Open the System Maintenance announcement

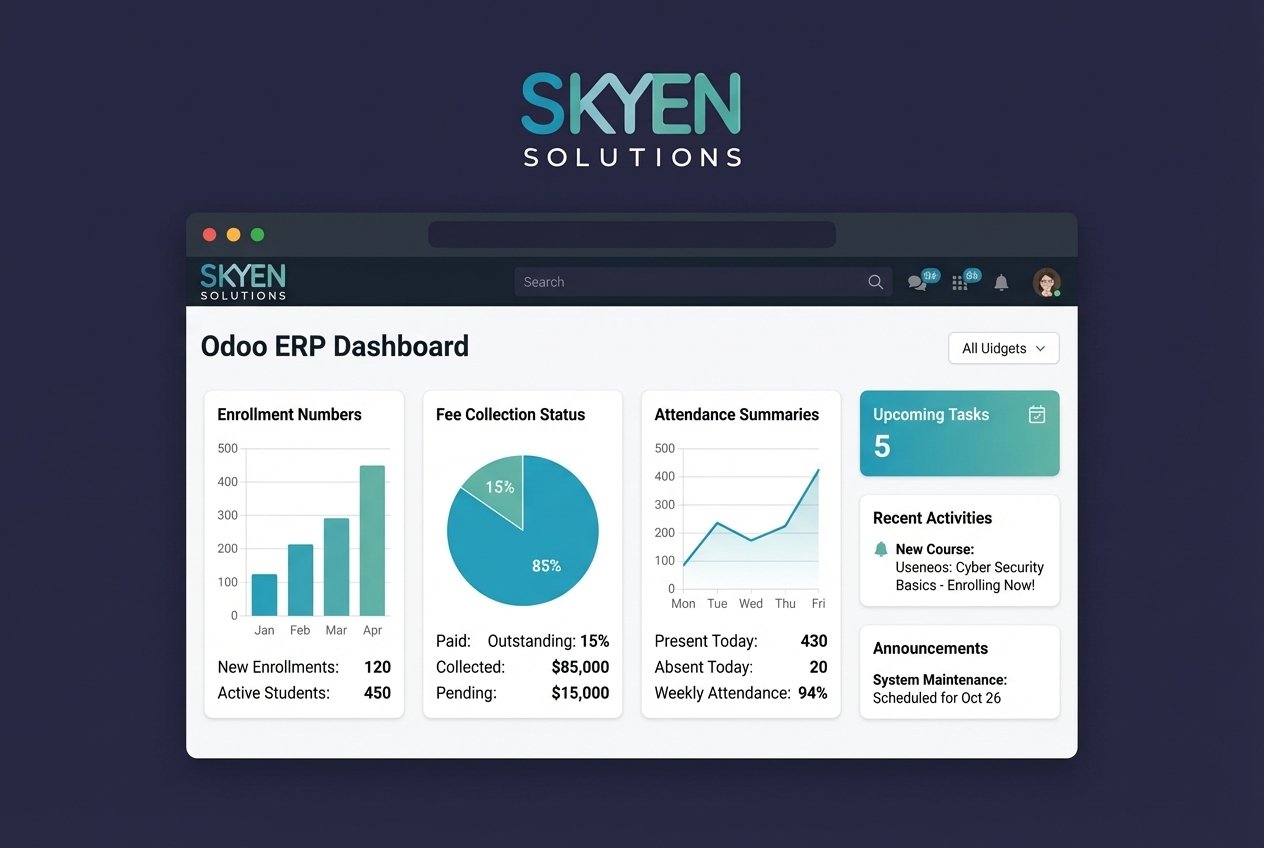[x=939, y=689]
